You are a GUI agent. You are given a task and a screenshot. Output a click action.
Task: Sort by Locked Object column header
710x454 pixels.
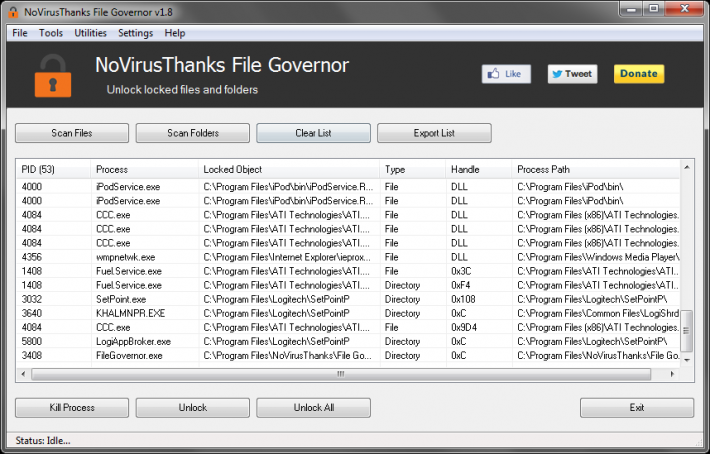point(289,169)
